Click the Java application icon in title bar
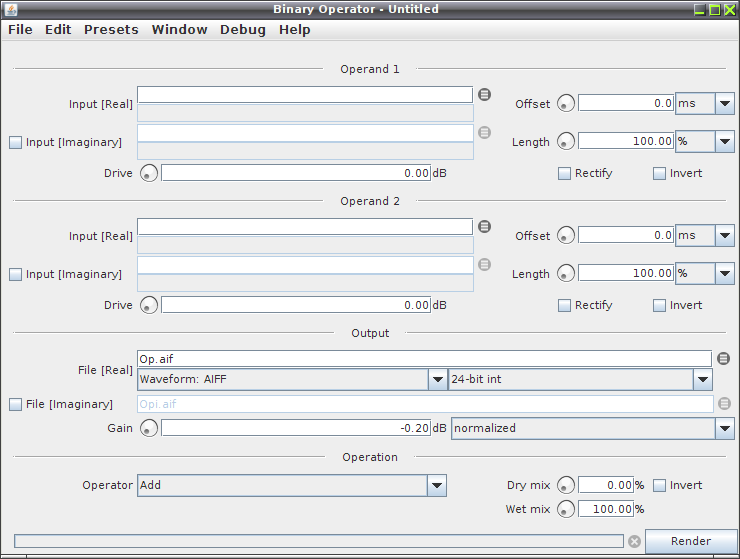The image size is (740, 559). [11, 9]
